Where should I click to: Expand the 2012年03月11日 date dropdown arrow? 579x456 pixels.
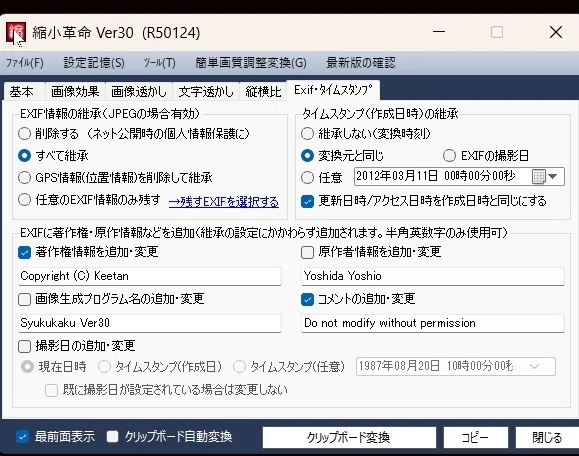click(553, 176)
